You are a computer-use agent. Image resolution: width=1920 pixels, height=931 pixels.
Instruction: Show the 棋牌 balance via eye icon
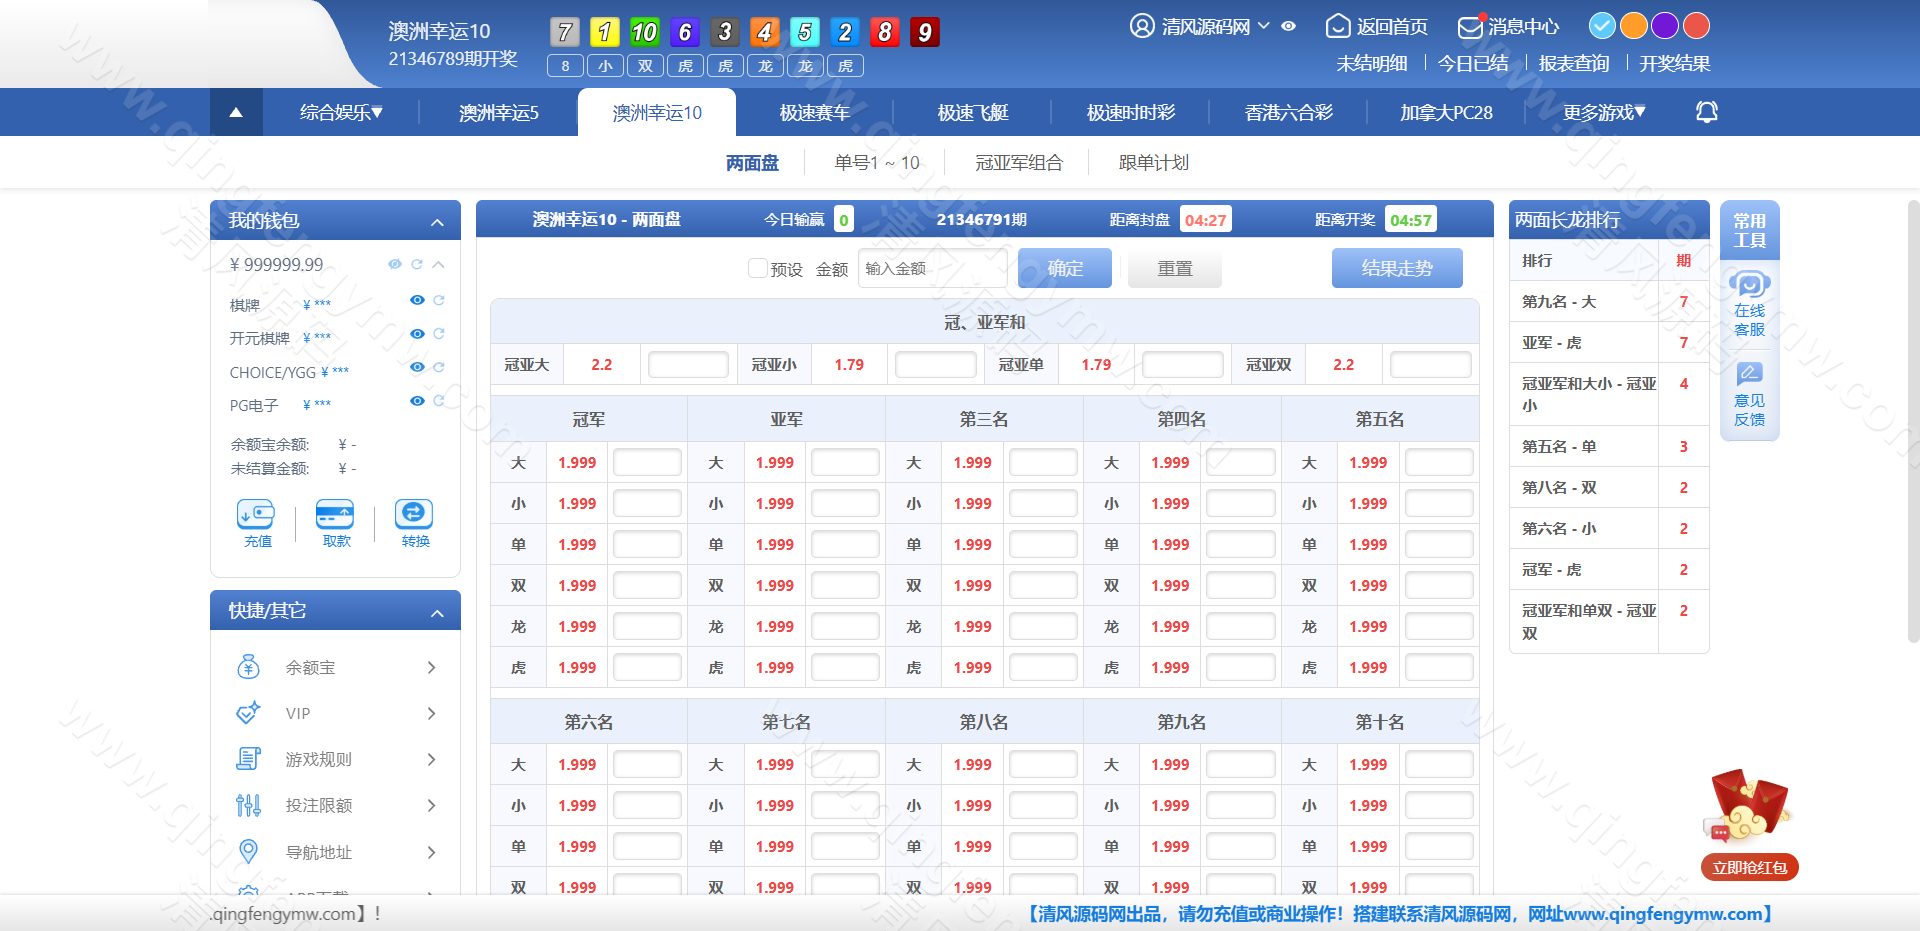[417, 300]
